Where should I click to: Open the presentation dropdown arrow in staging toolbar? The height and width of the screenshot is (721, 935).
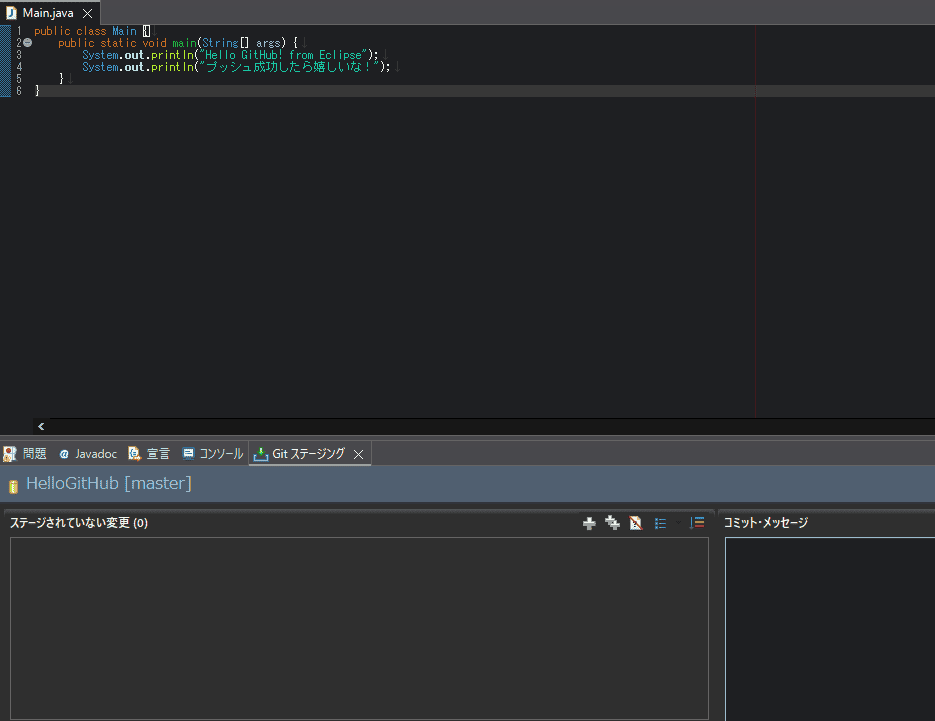tap(678, 523)
